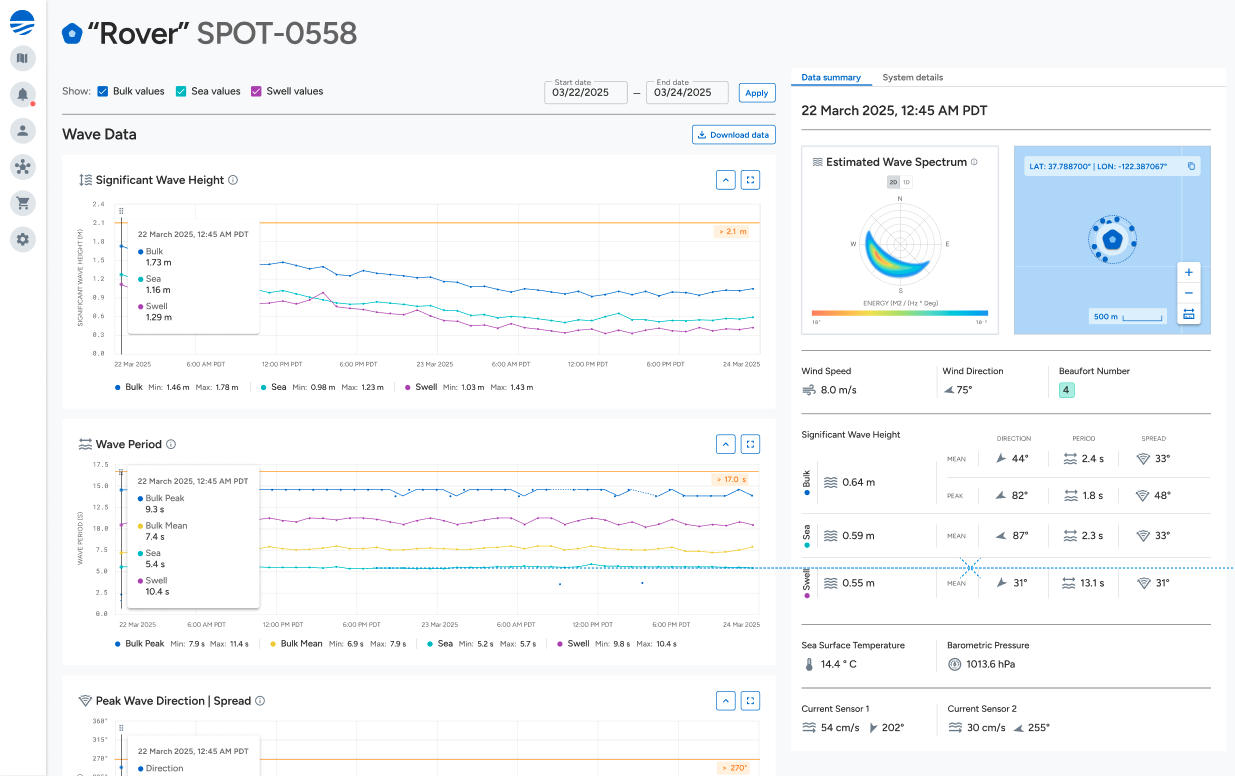Toggle Bulk values checkbox
The image size is (1235, 776).
[103, 91]
